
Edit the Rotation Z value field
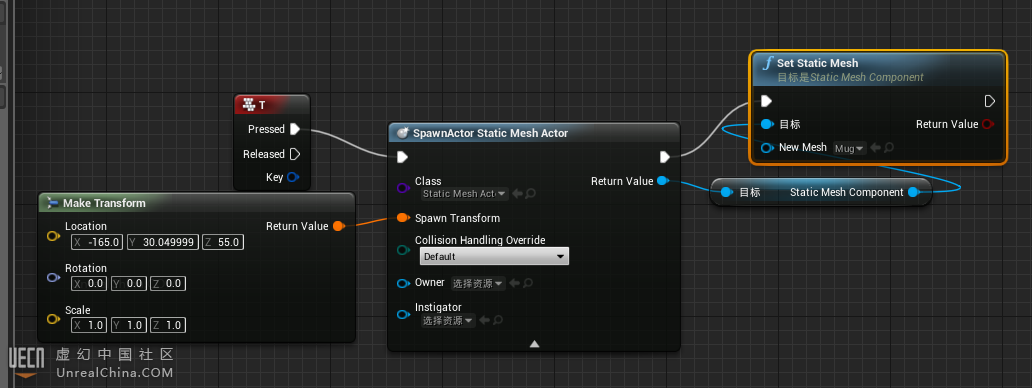coord(168,283)
